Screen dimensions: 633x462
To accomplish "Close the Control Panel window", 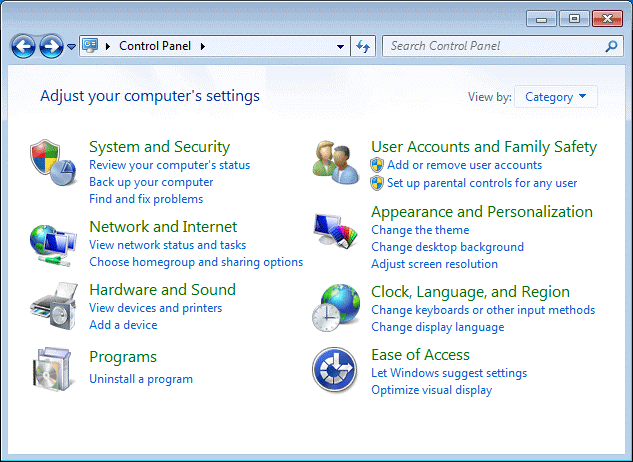I will coord(607,19).
